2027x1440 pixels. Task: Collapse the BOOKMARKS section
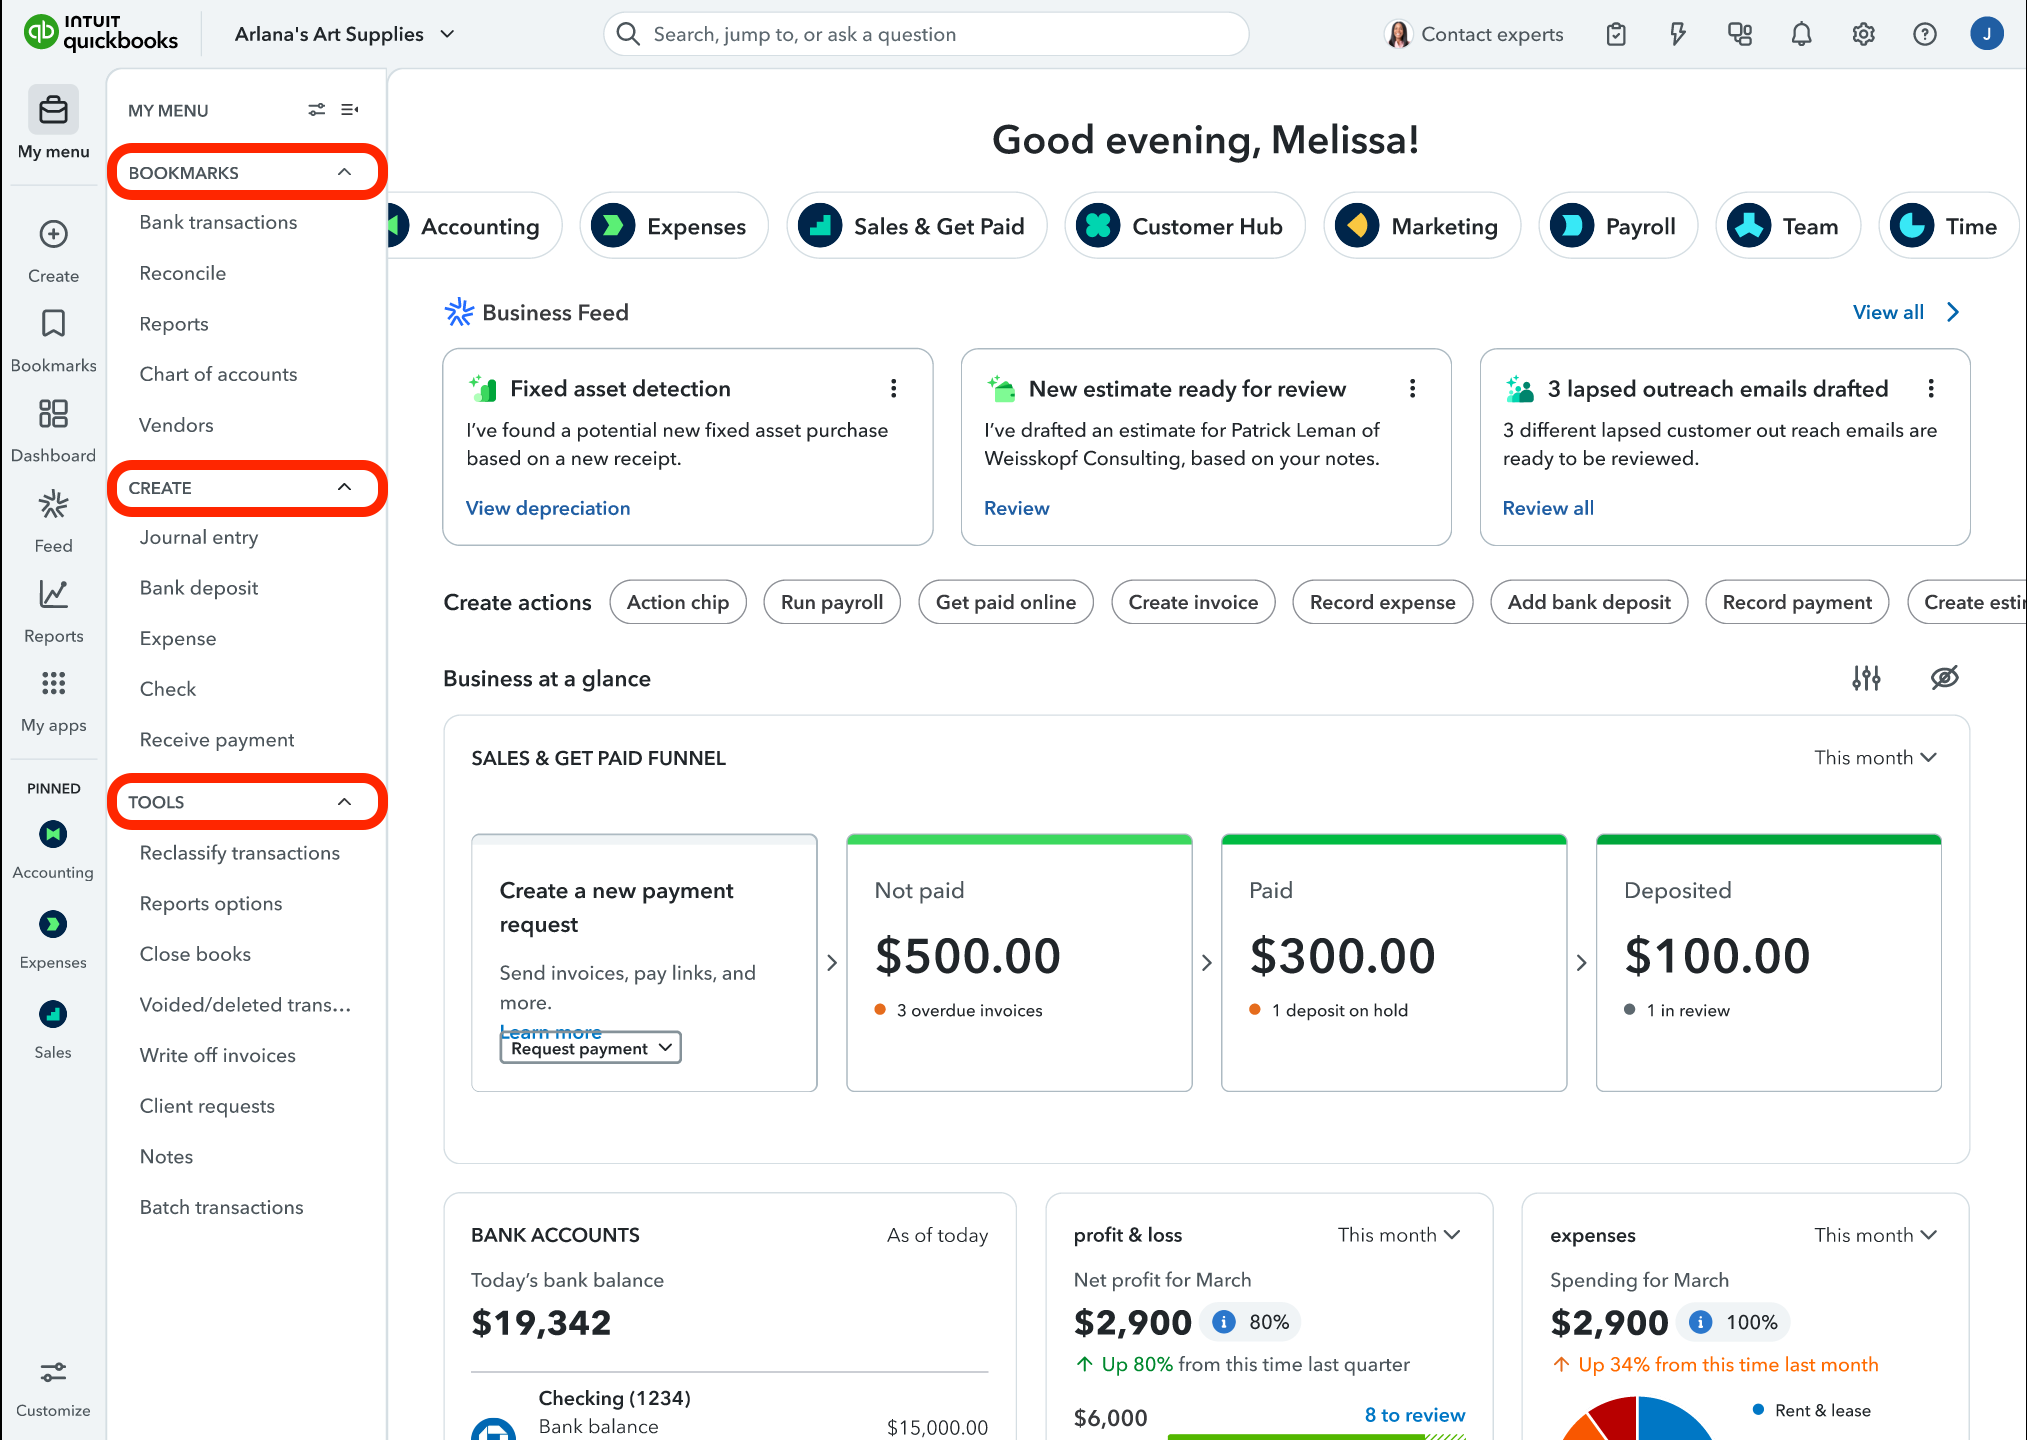coord(345,172)
